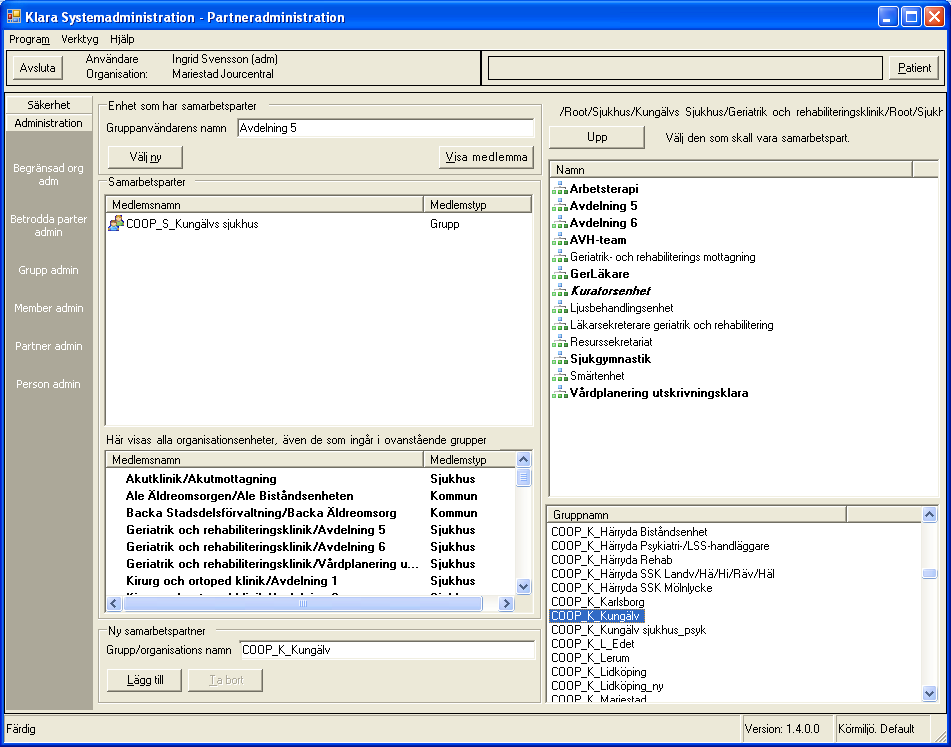This screenshot has width=951, height=747.
Task: Click the vertical scrollbar thumb of the organisationsenheter list
Action: (x=523, y=478)
